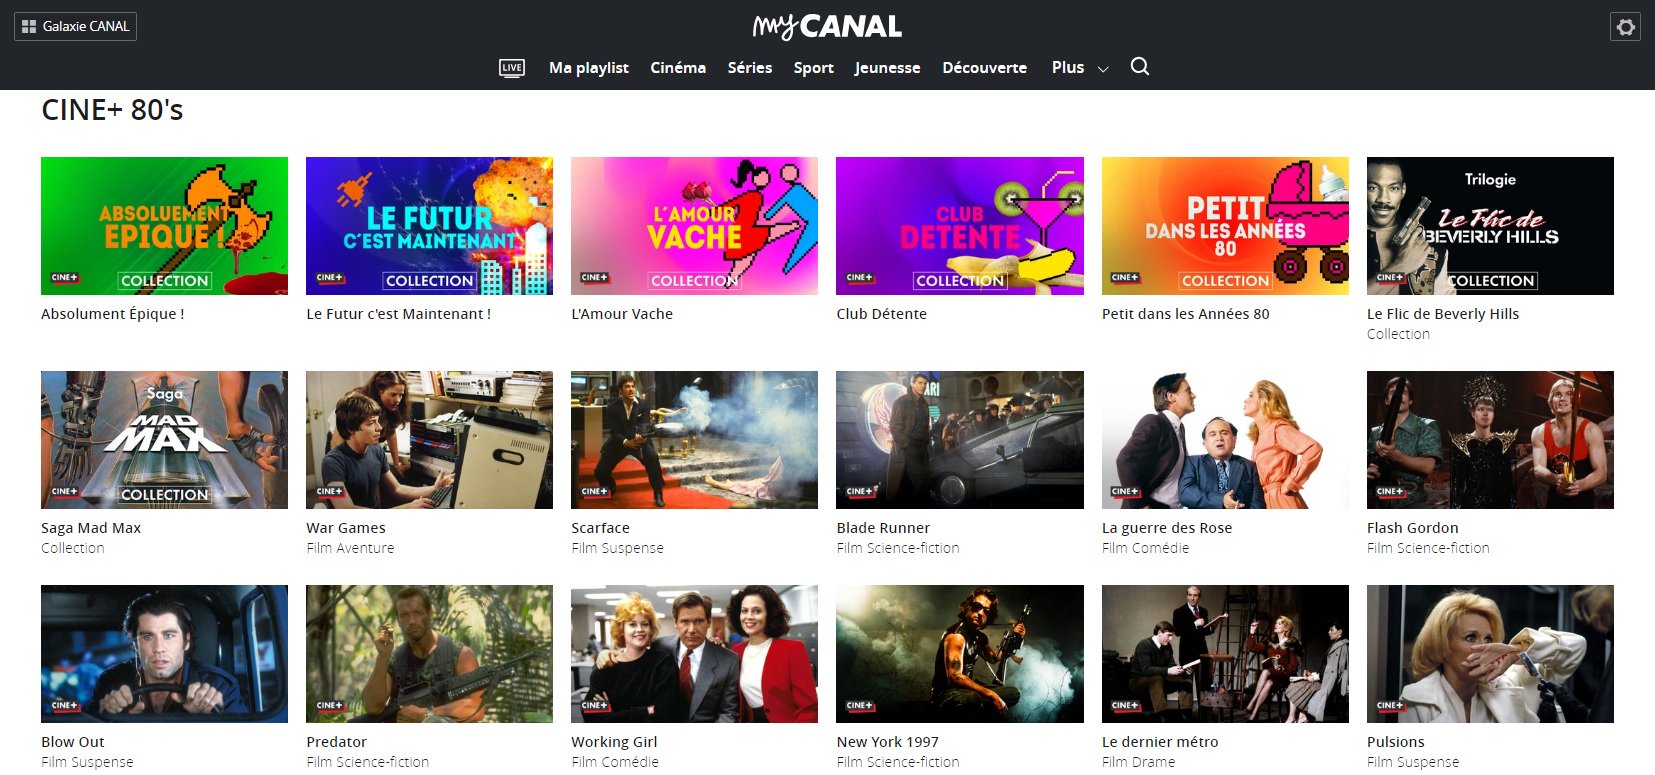Open Ma playlist
This screenshot has width=1655, height=775.
coord(588,67)
